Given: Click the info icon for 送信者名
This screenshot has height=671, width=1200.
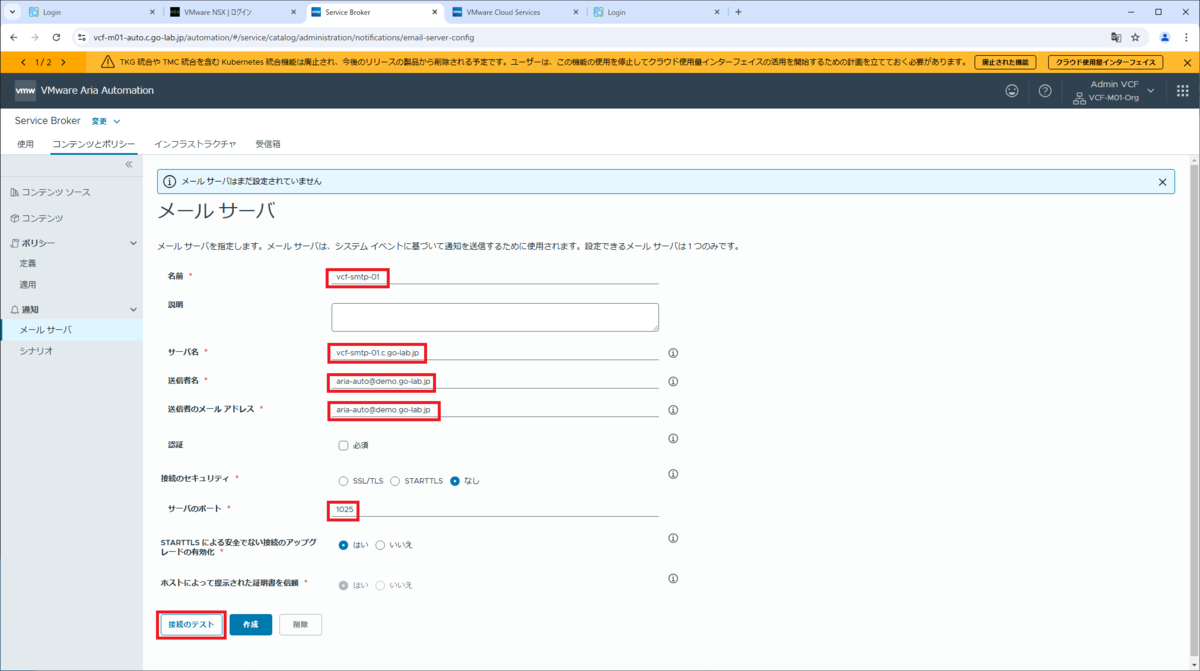Looking at the screenshot, I should click(x=673, y=381).
